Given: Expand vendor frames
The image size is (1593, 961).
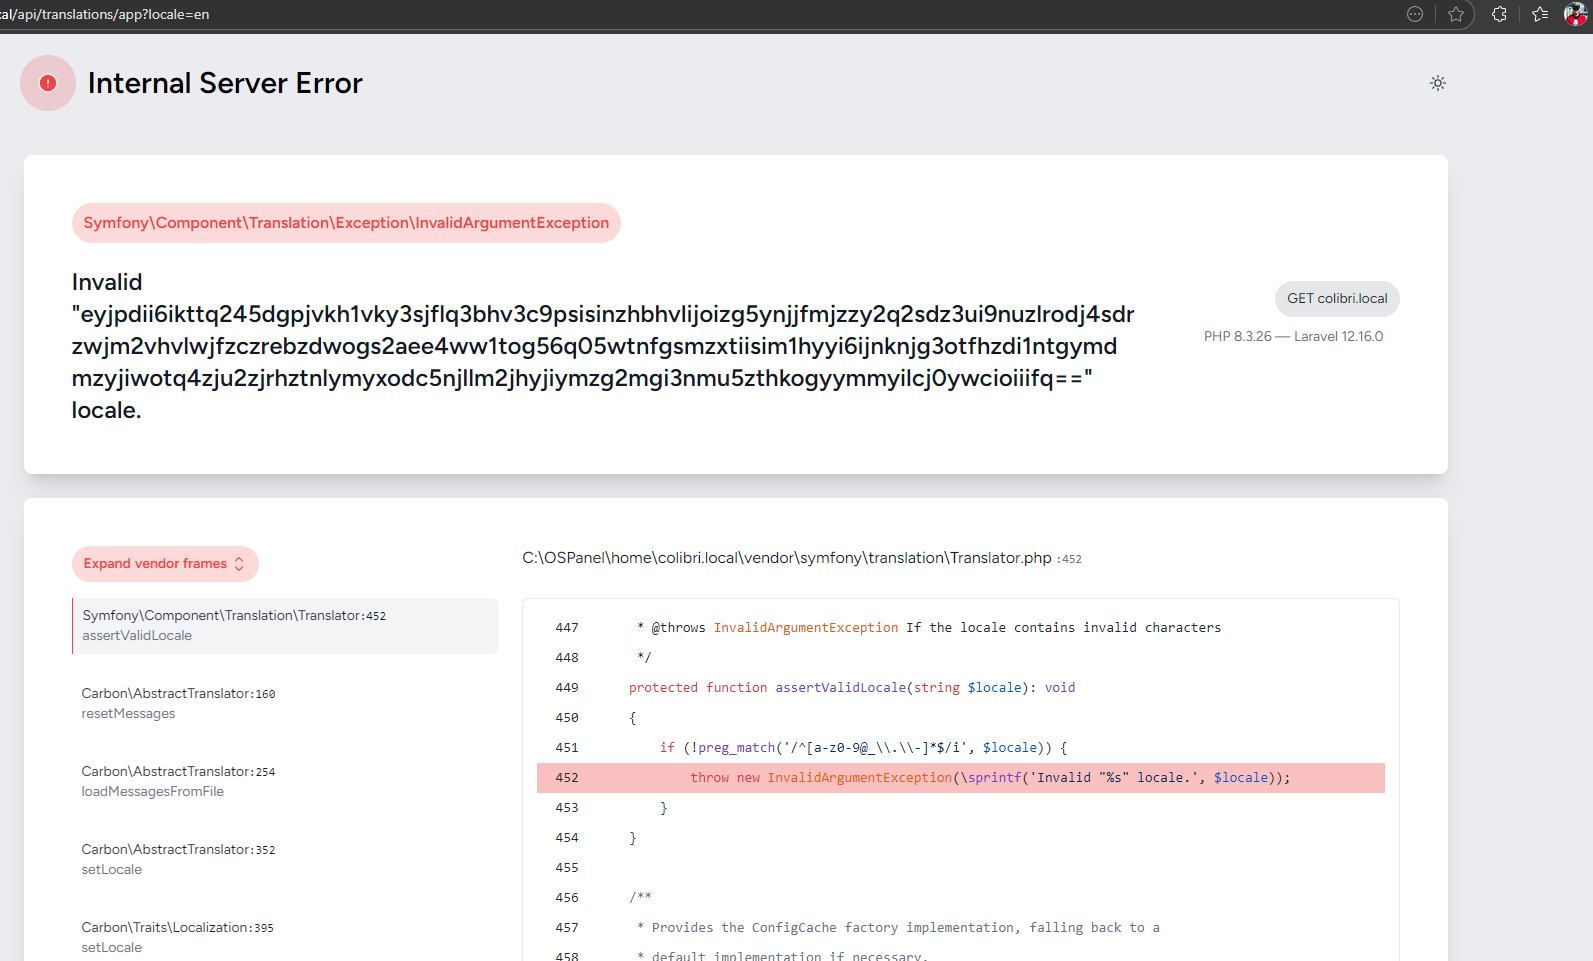Looking at the screenshot, I should [164, 564].
